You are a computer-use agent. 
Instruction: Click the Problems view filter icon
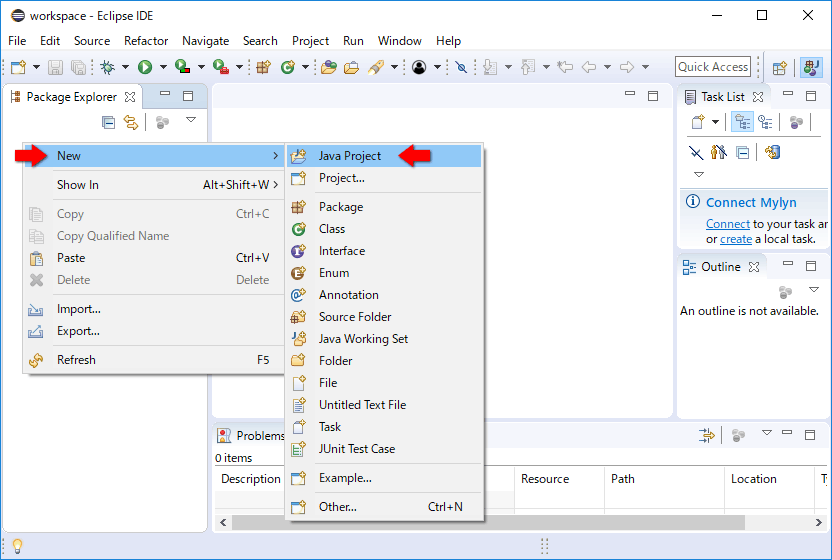(706, 436)
